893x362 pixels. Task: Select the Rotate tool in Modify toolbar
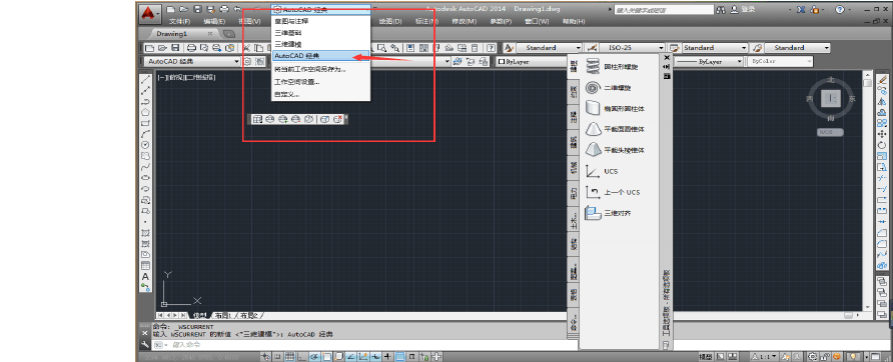(882, 145)
